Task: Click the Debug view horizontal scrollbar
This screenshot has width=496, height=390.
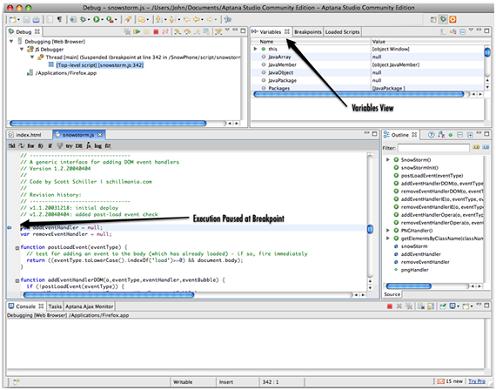Action: tap(108, 123)
